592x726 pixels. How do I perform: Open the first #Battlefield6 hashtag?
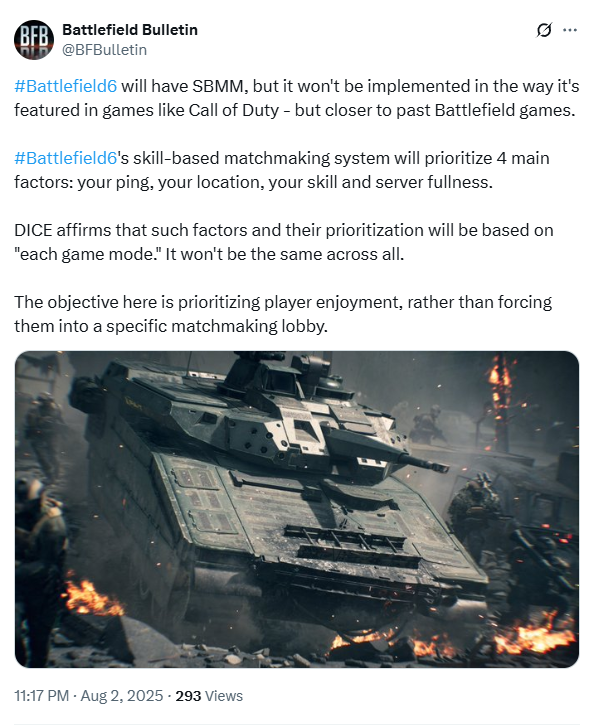[x=66, y=86]
